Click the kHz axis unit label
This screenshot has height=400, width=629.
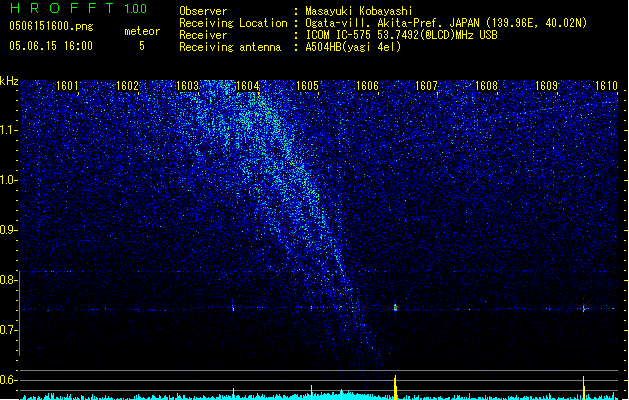(x=9, y=81)
